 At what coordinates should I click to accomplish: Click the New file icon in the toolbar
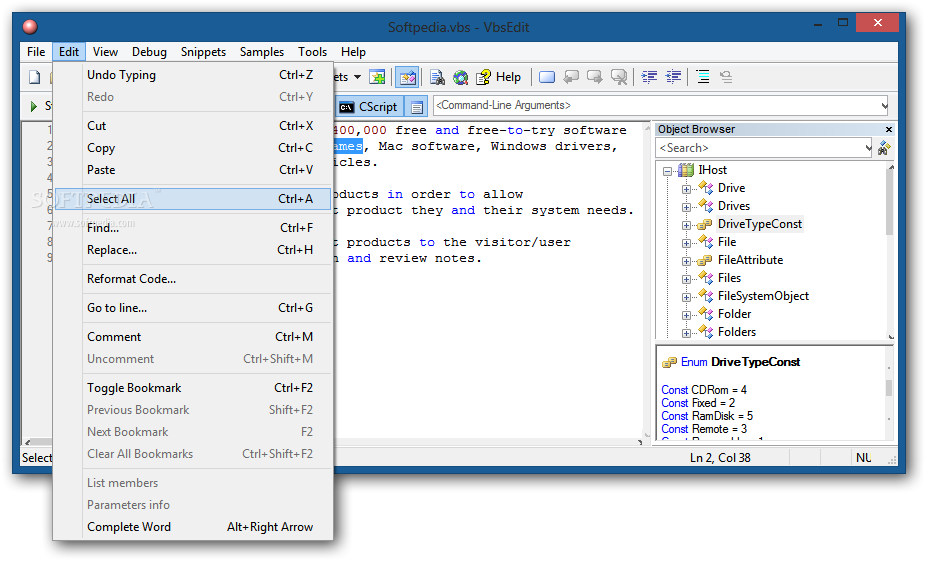35,77
